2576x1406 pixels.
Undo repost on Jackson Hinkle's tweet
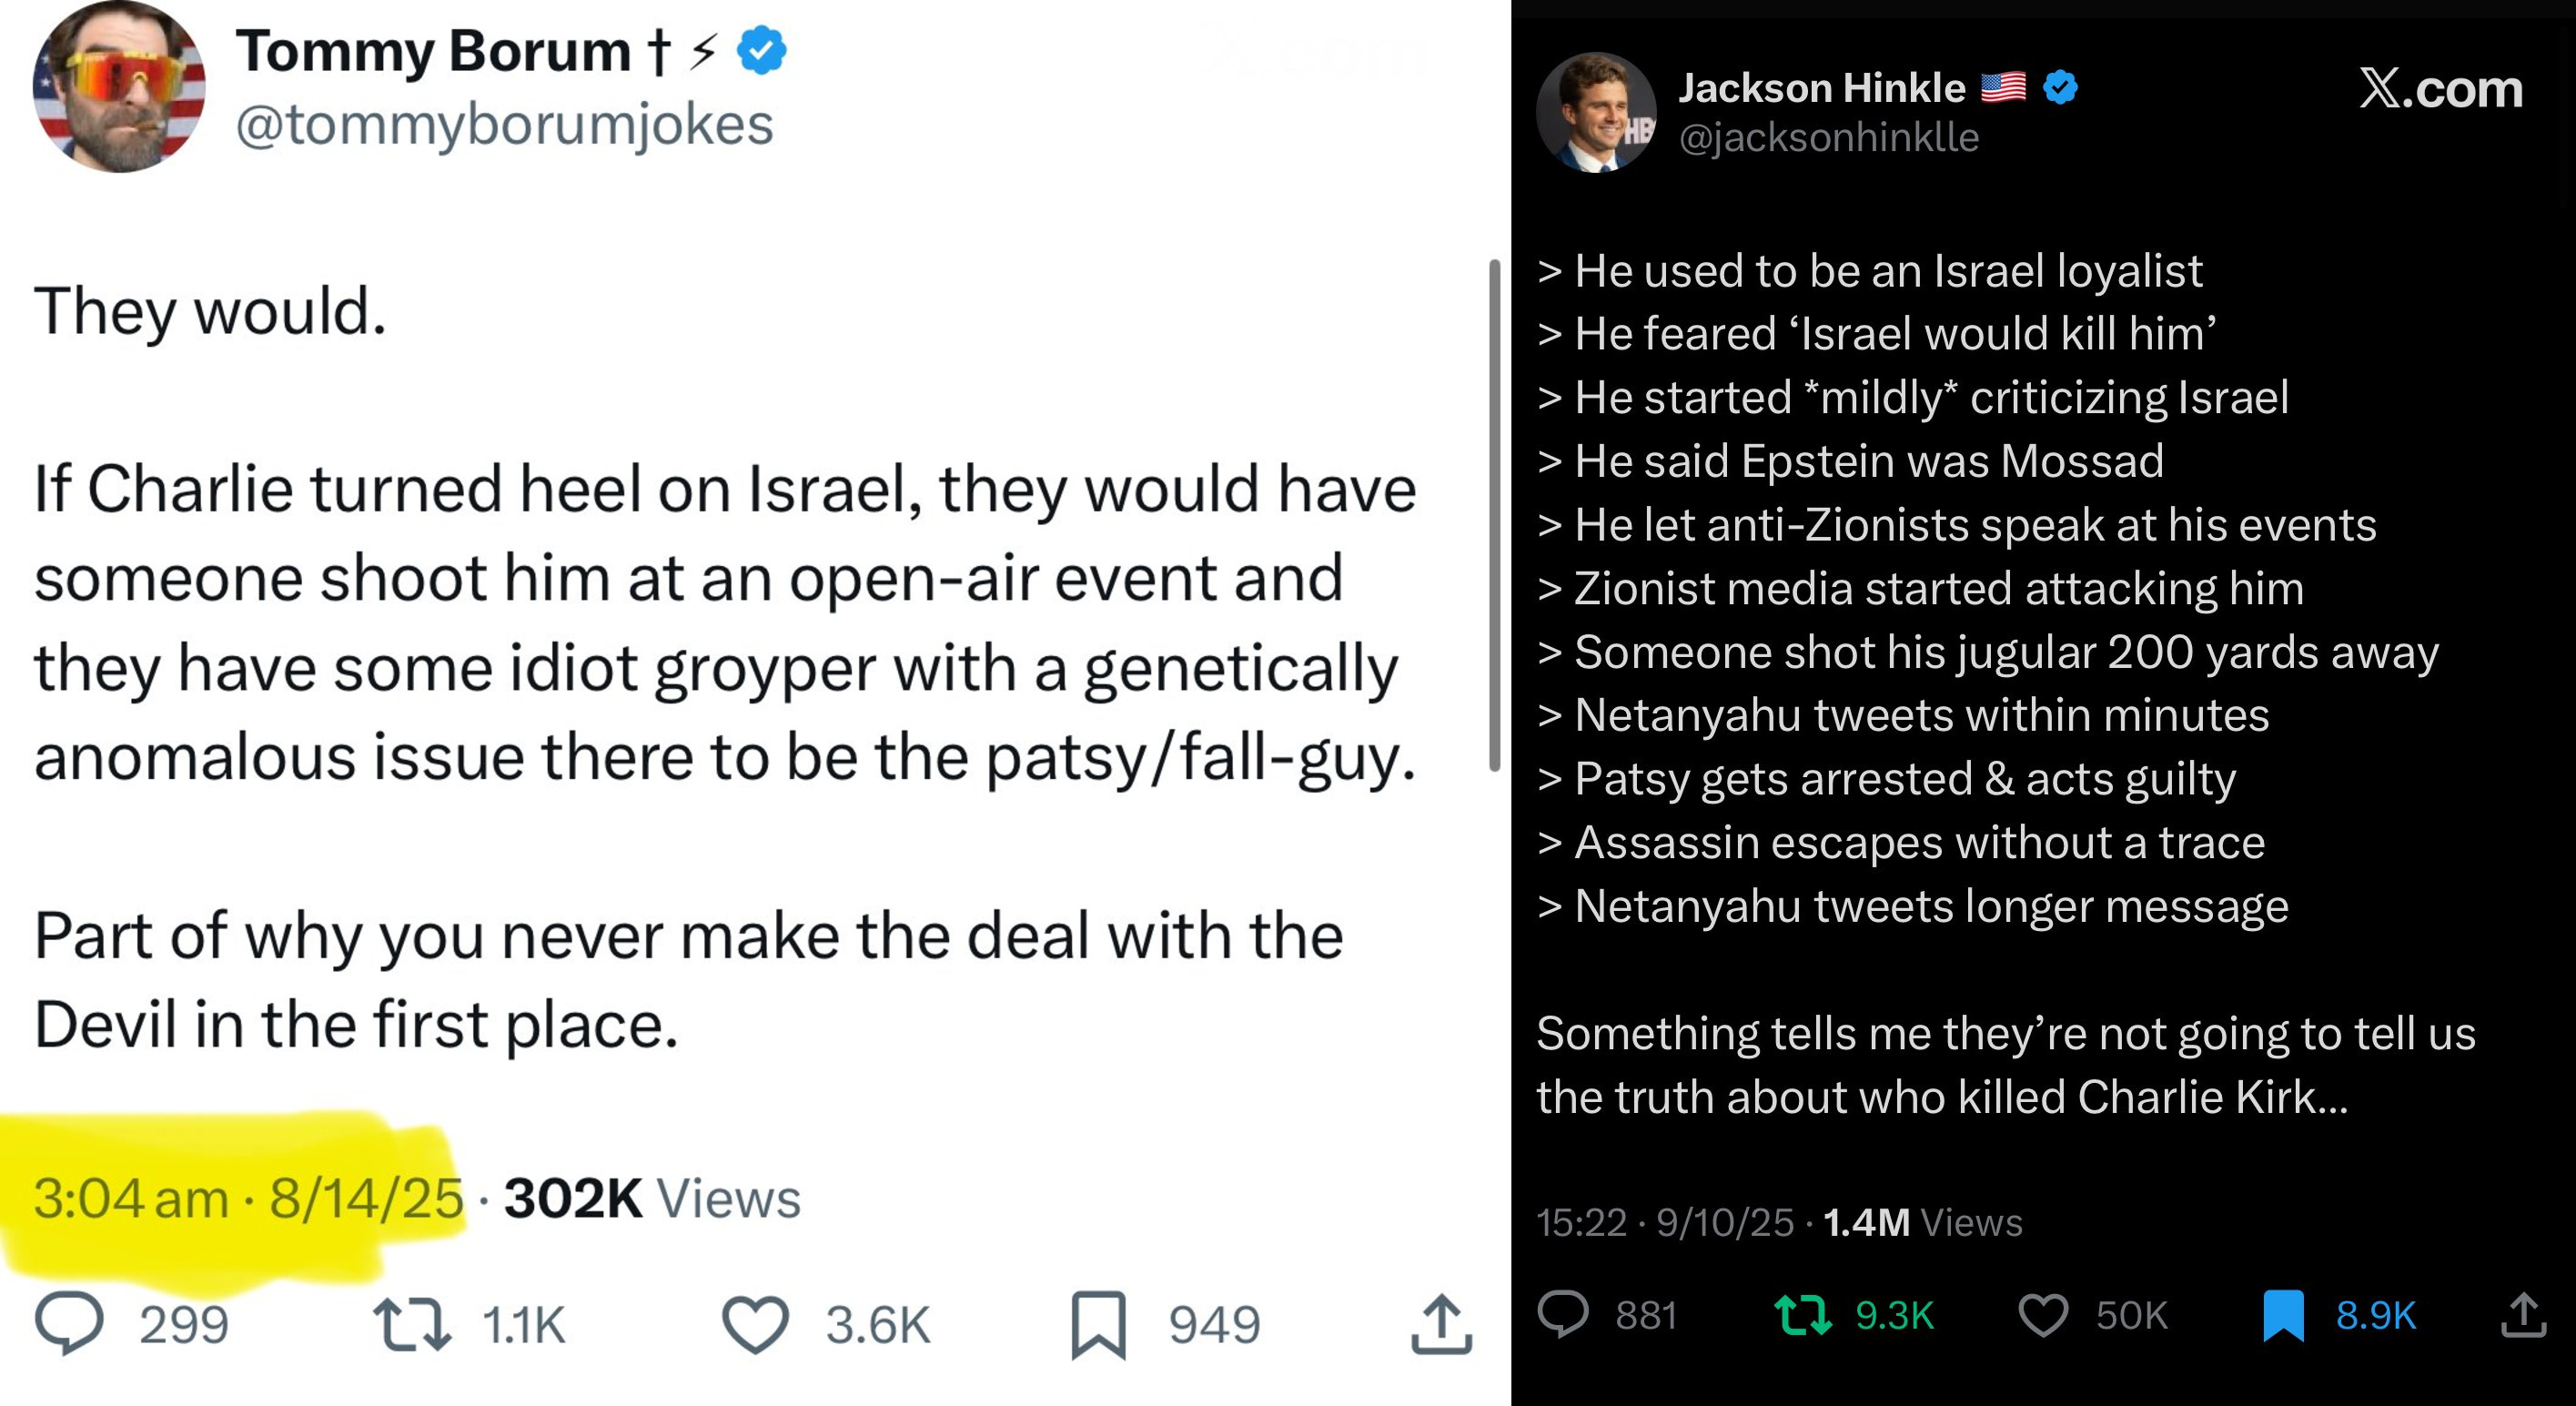[x=1802, y=1315]
